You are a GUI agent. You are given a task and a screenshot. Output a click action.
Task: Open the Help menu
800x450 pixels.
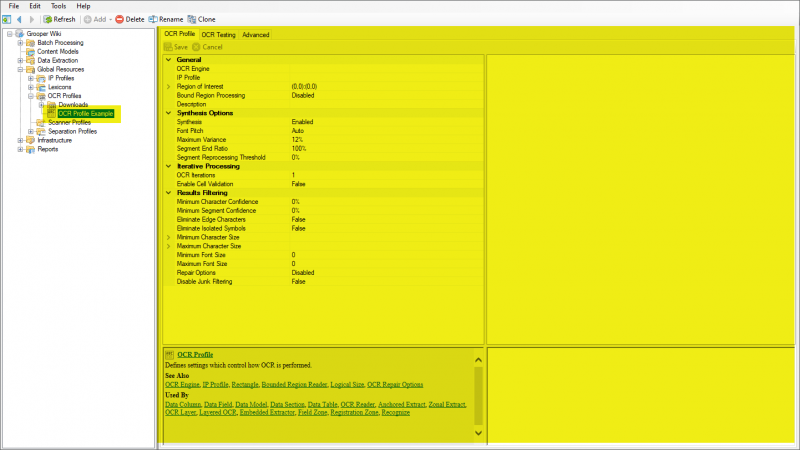point(83,6)
